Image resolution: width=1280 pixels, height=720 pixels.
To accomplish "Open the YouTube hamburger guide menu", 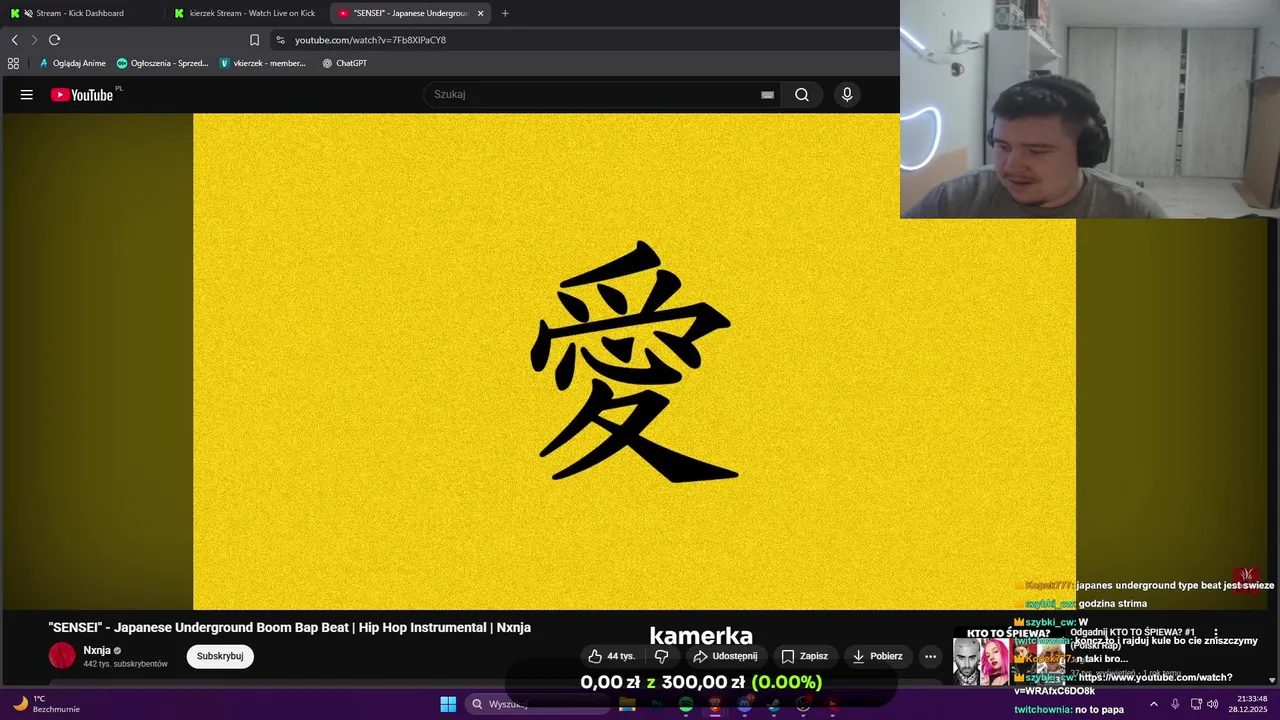I will tap(27, 95).
